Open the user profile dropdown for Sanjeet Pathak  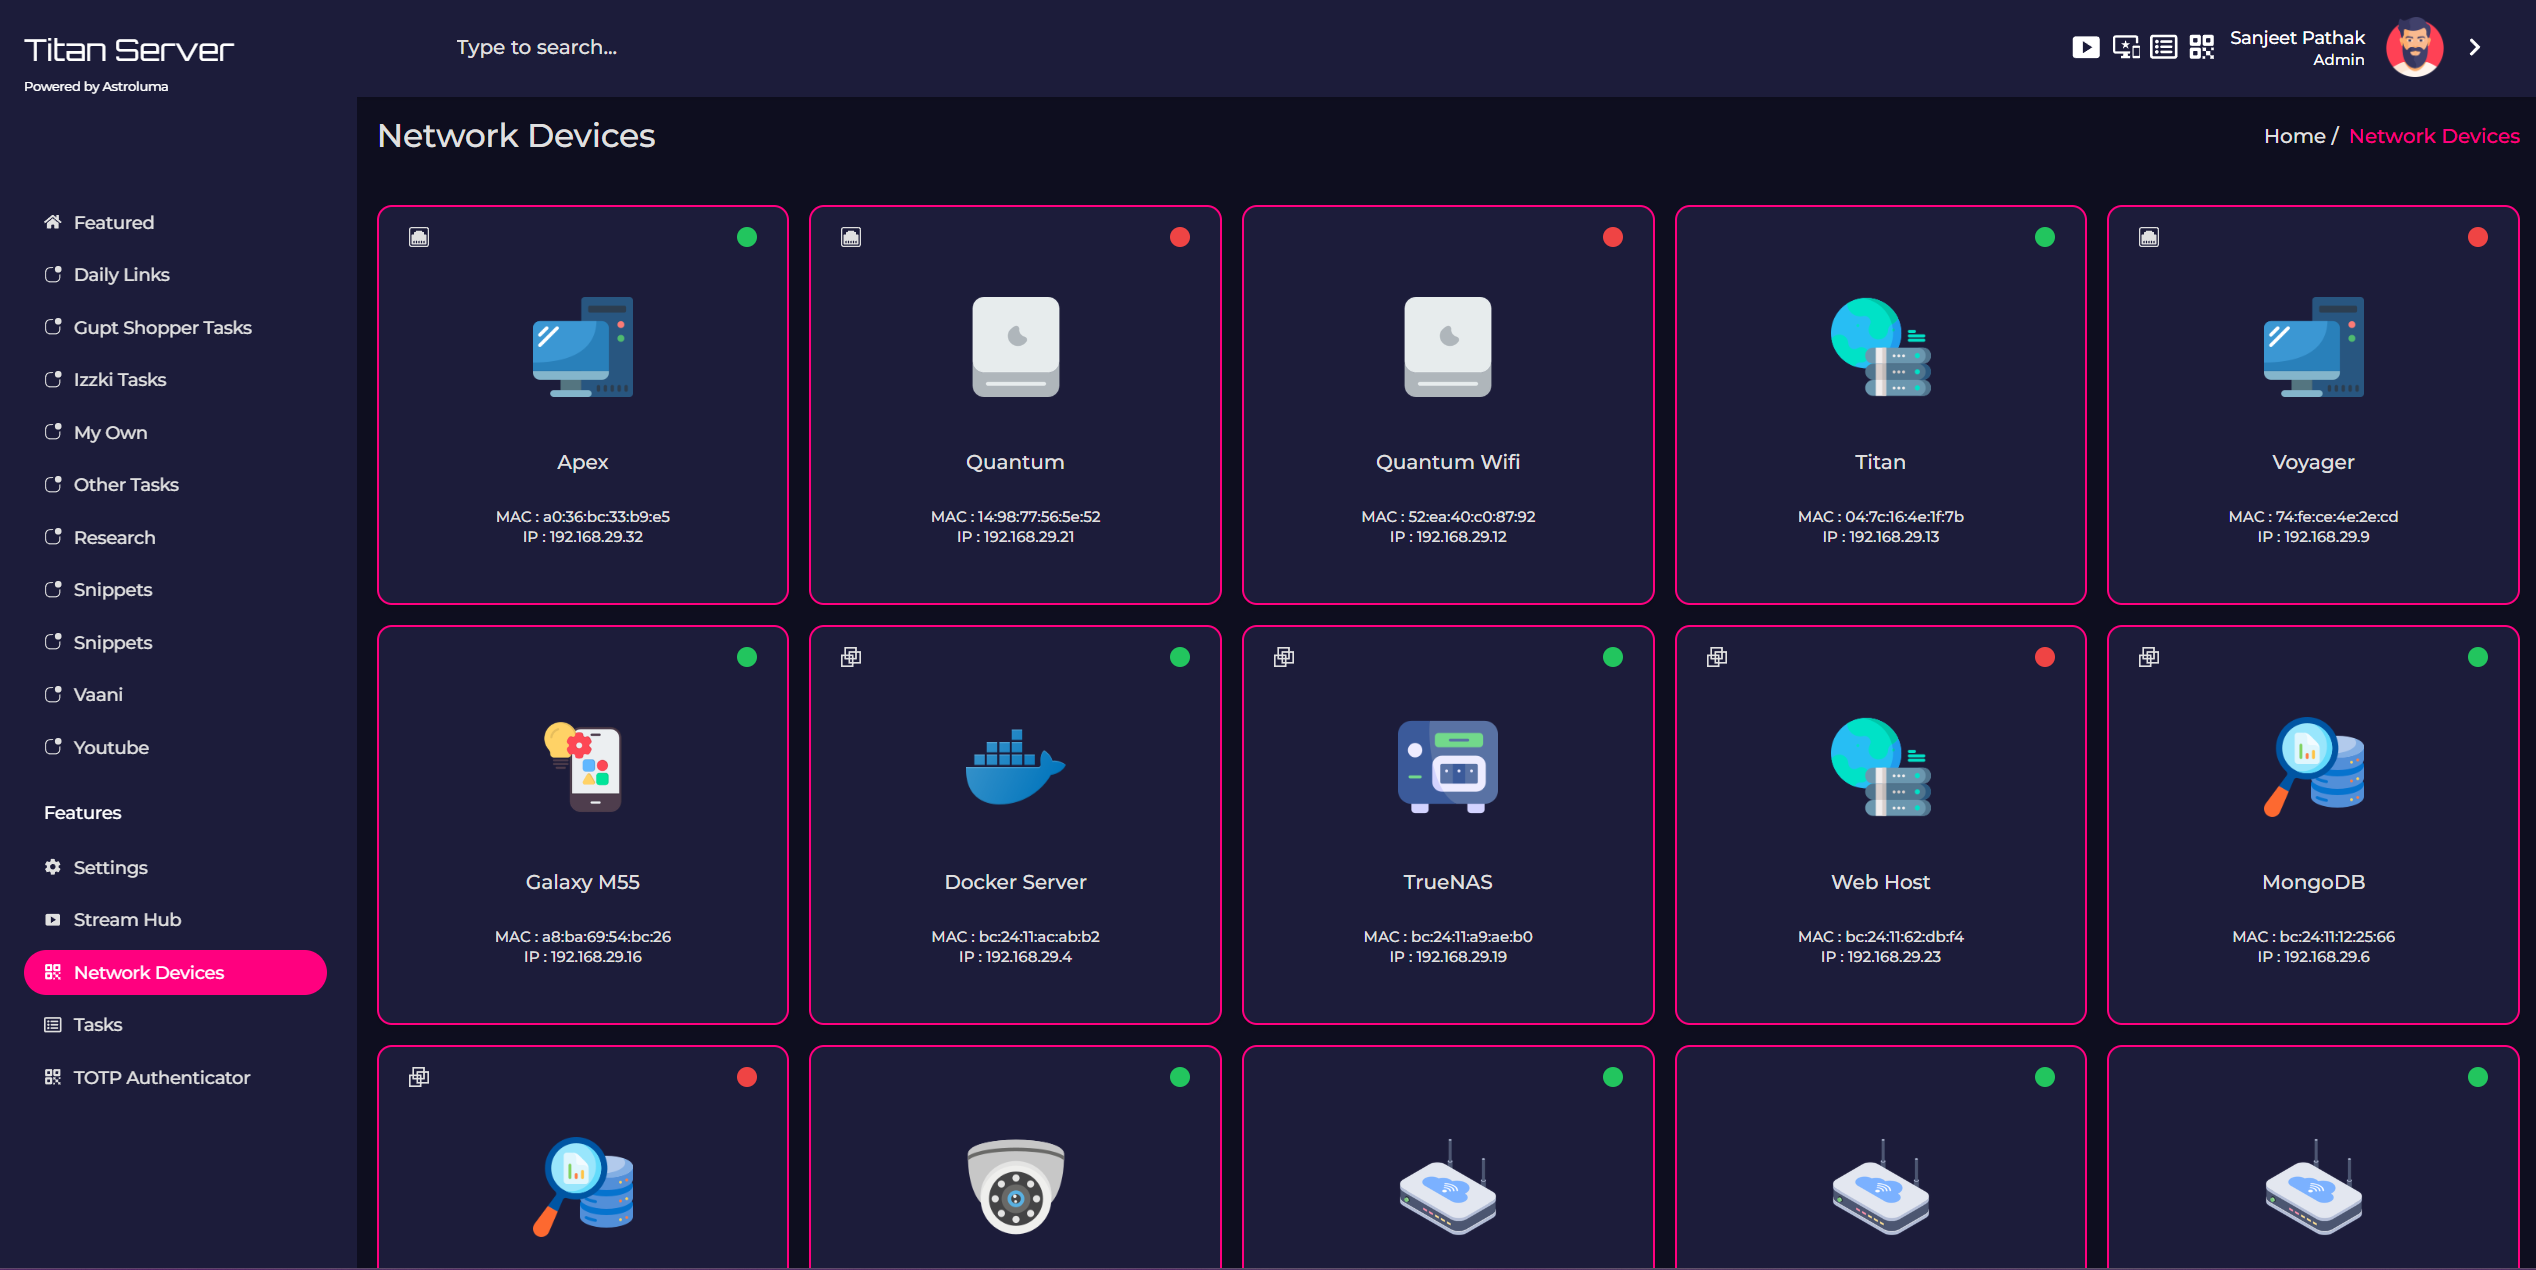2296,46
